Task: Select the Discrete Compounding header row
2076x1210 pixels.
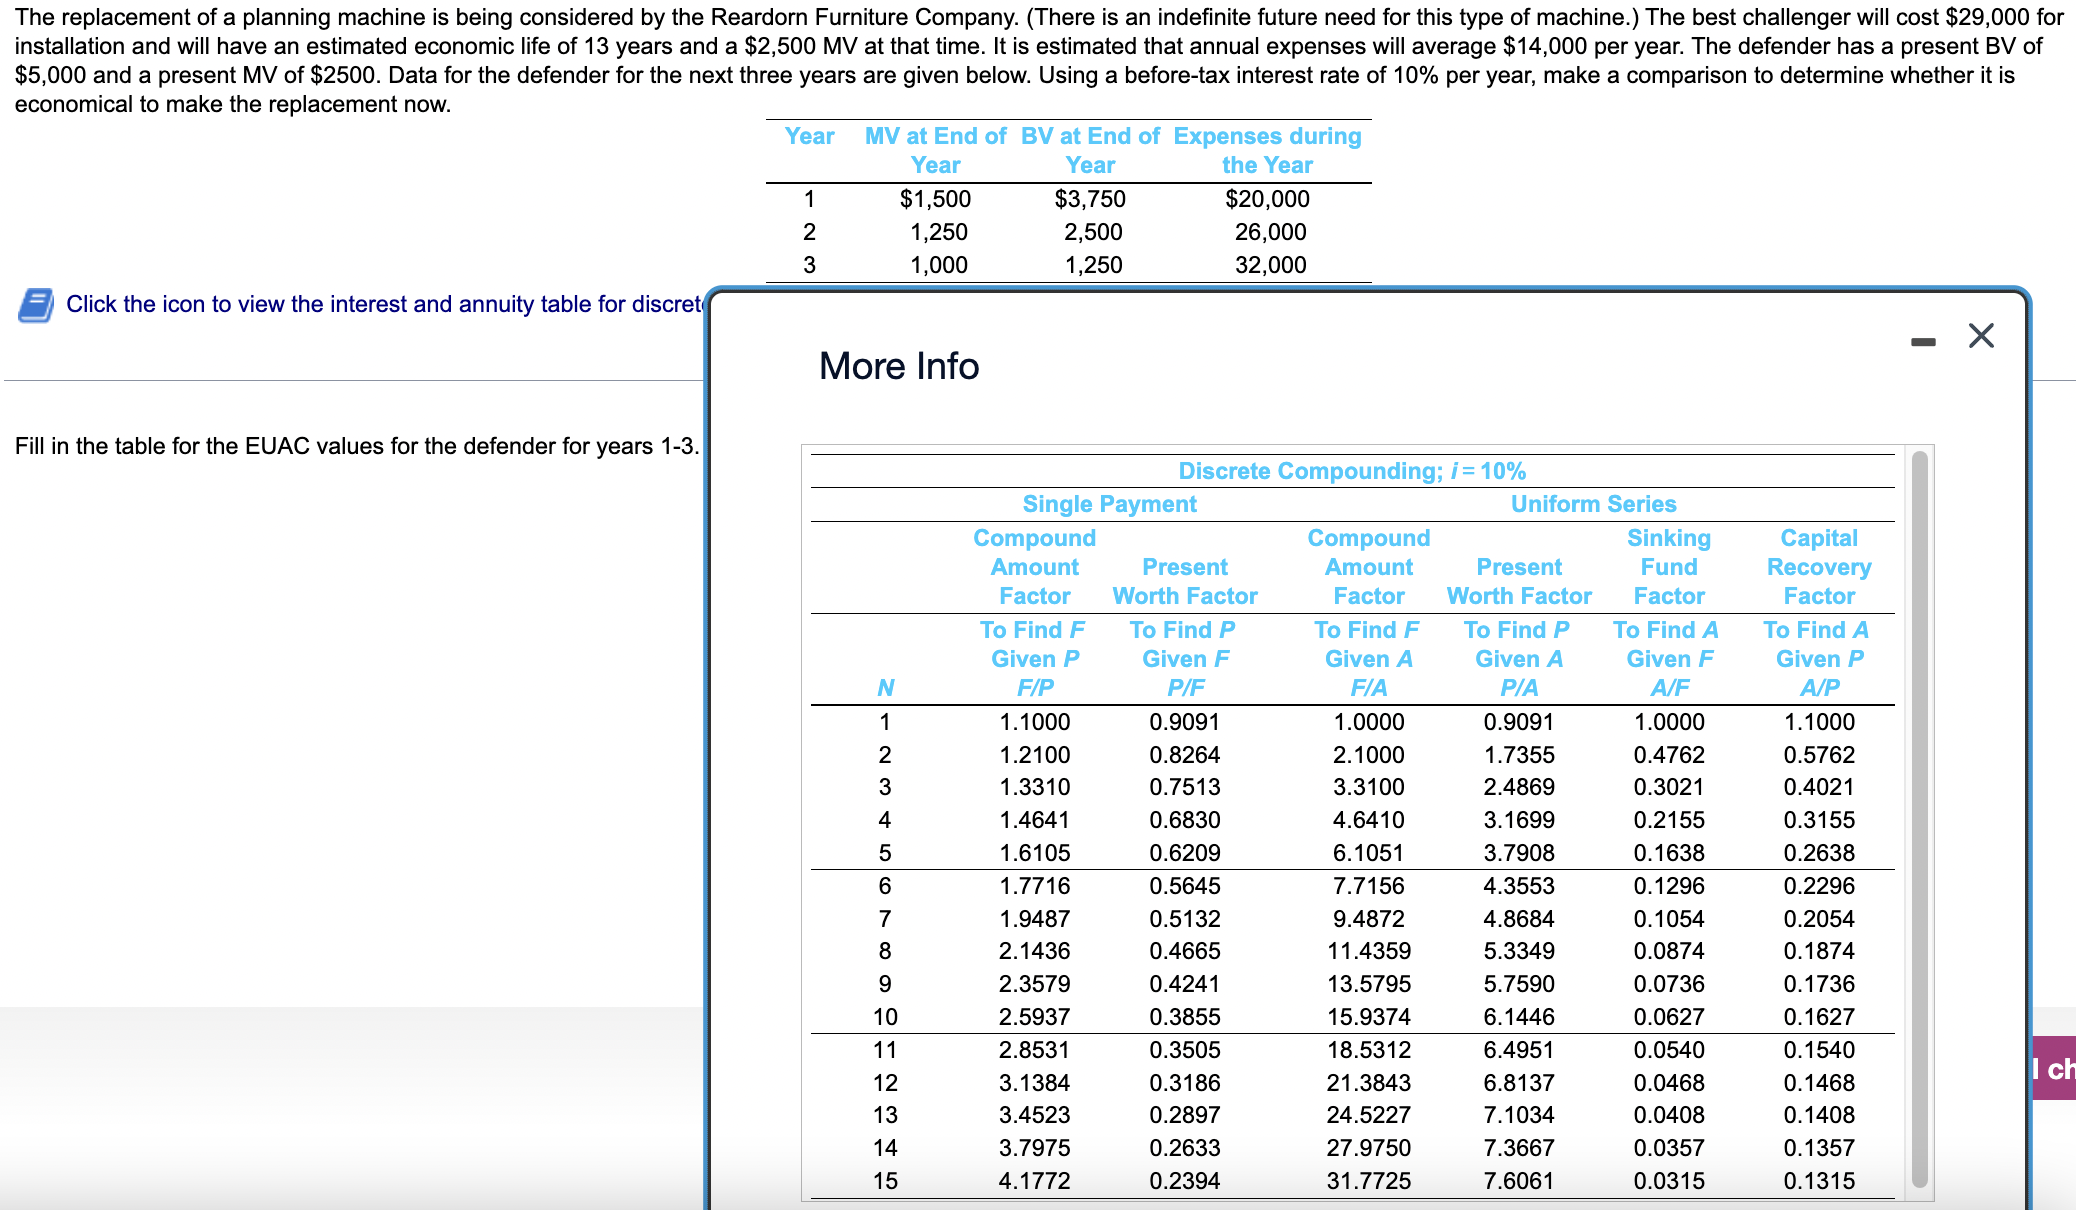Action: coord(1350,470)
